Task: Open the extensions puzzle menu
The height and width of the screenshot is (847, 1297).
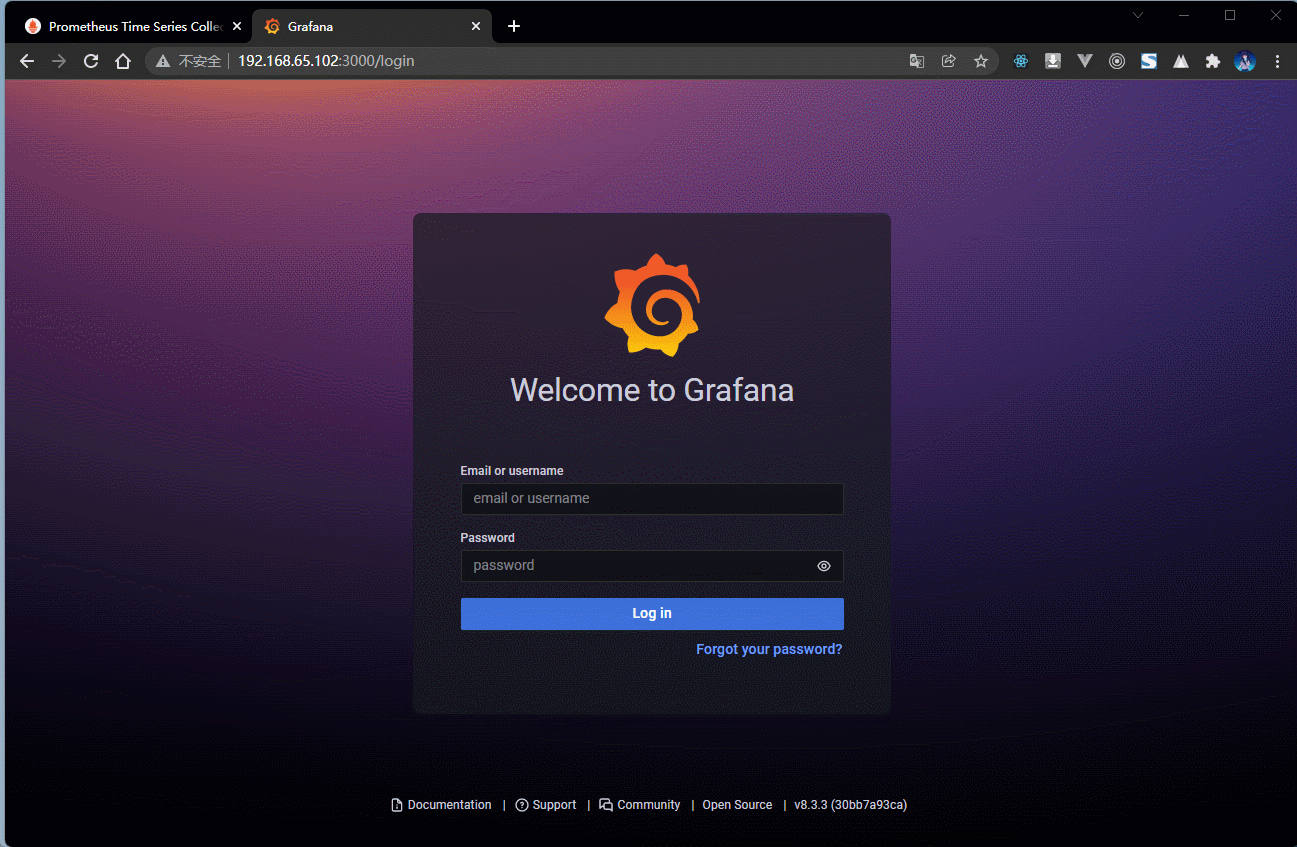Action: (1213, 61)
